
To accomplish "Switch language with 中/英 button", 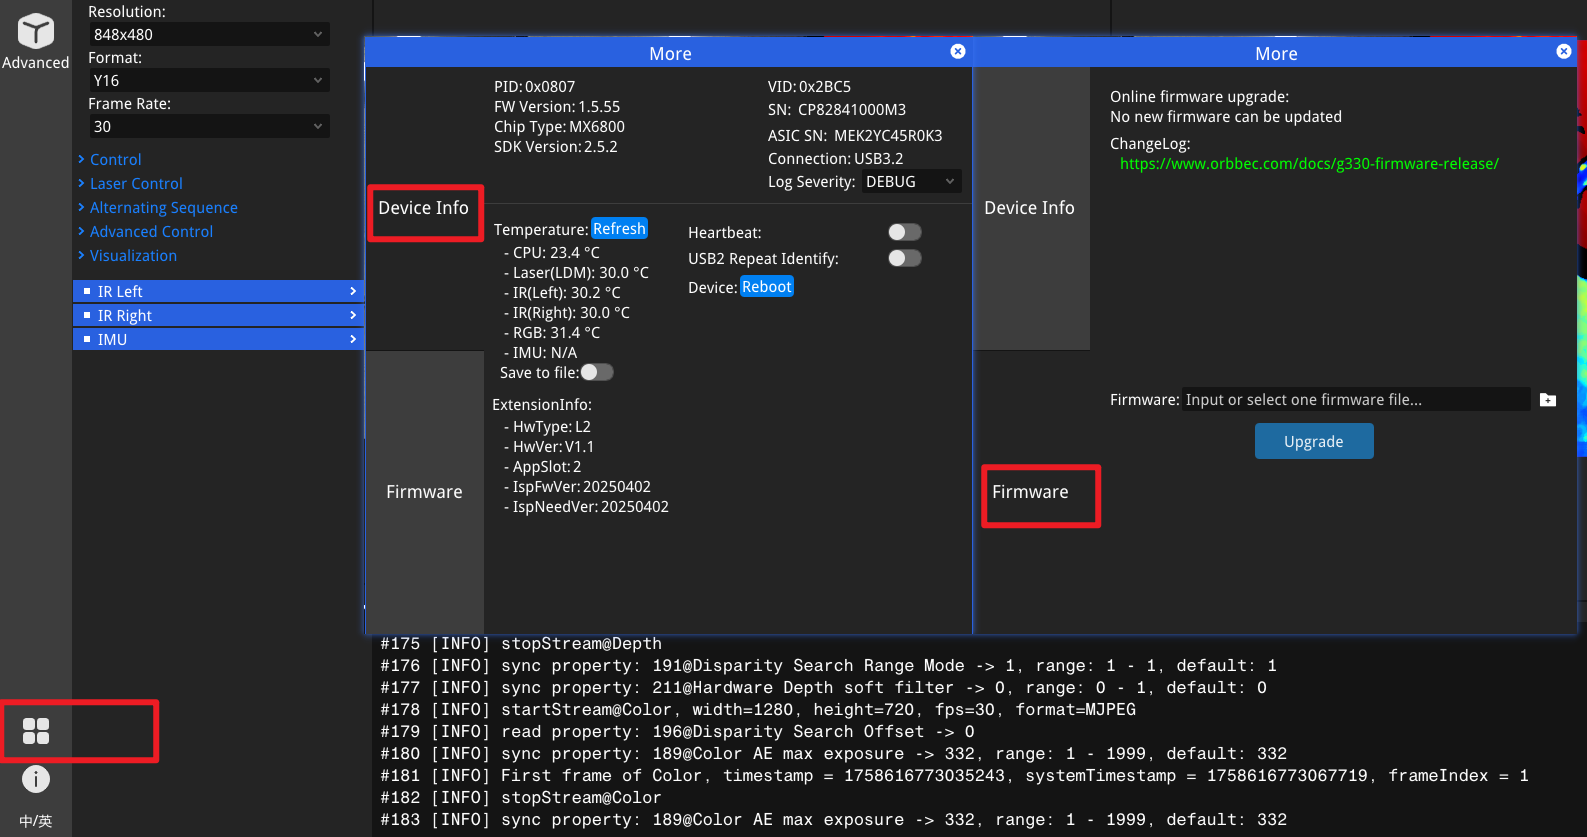I will tap(36, 821).
